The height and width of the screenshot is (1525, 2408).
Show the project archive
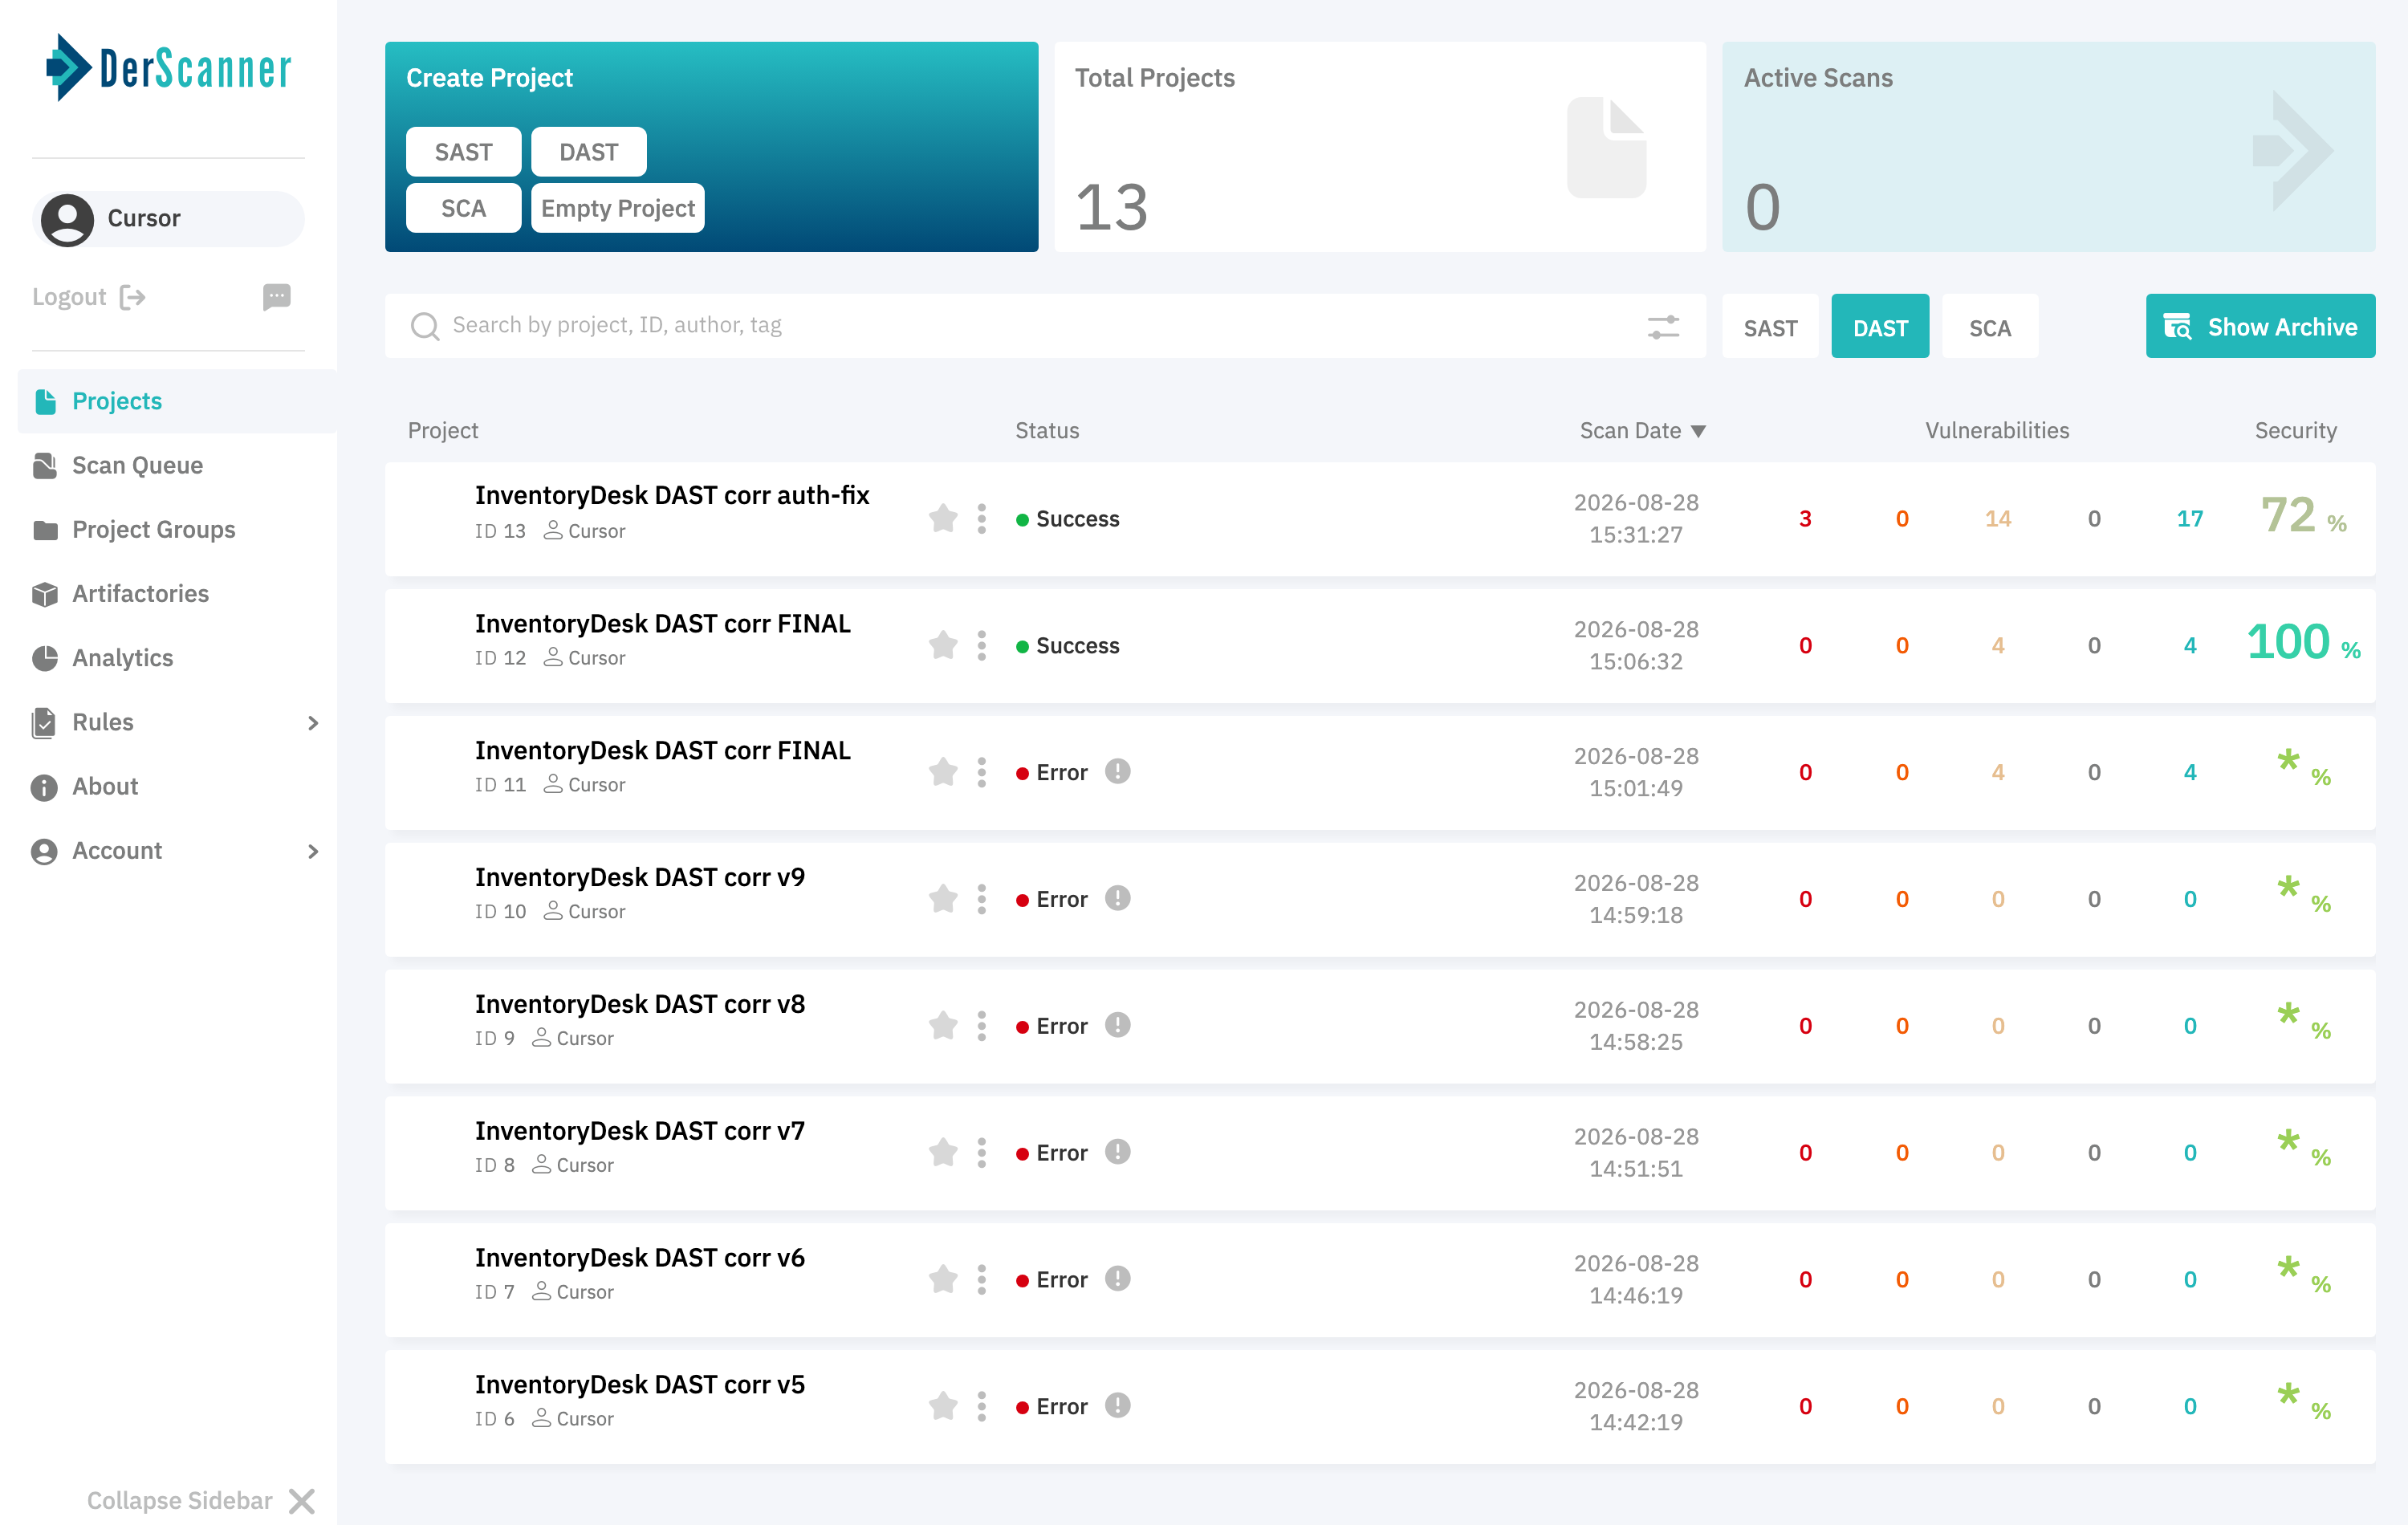2260,326
